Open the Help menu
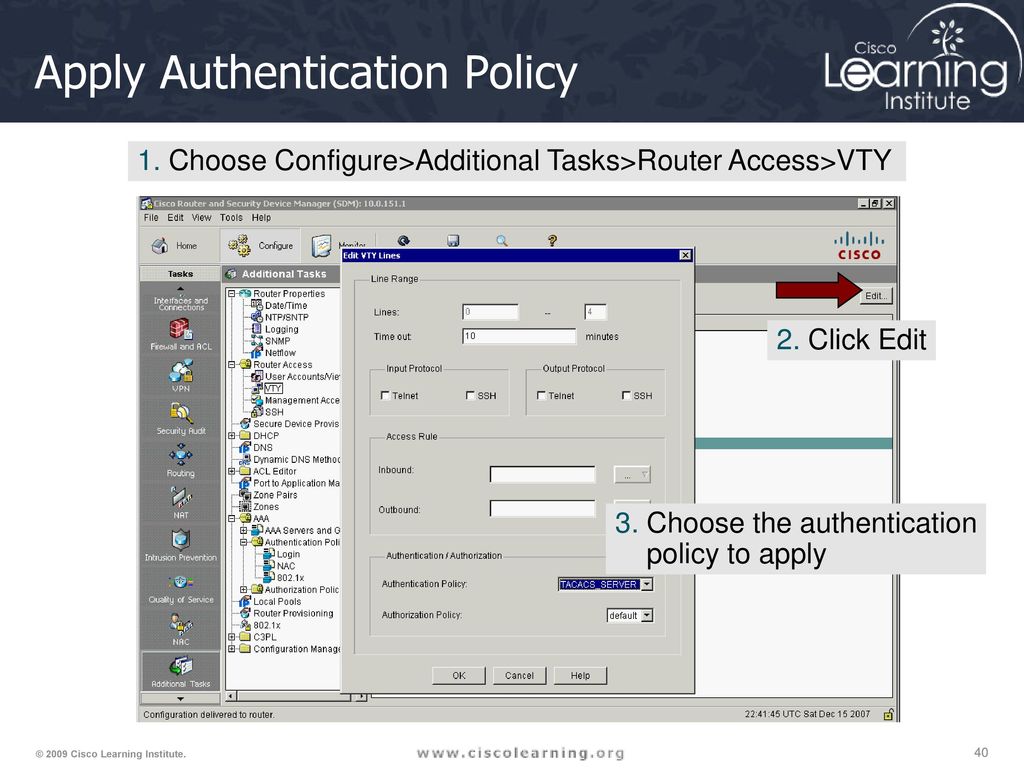 coord(261,217)
